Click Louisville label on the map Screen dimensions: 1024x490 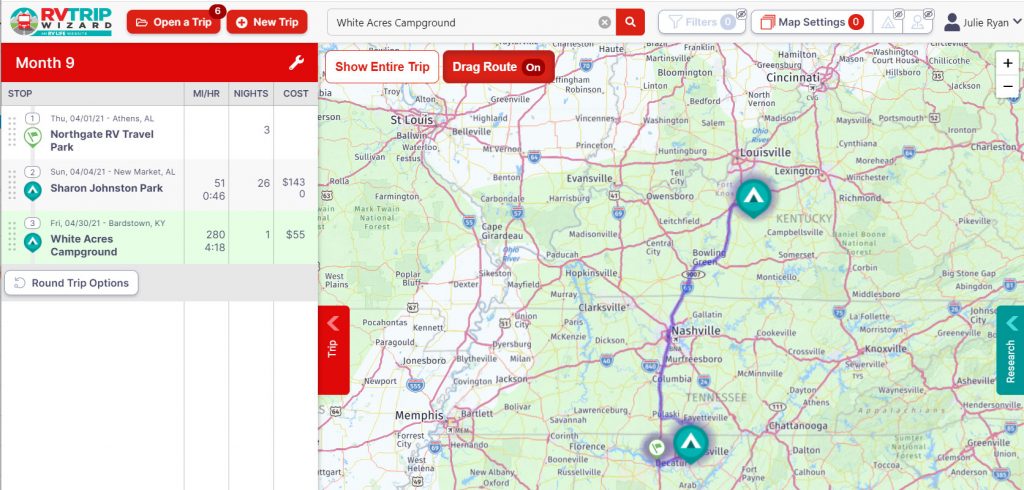765,152
